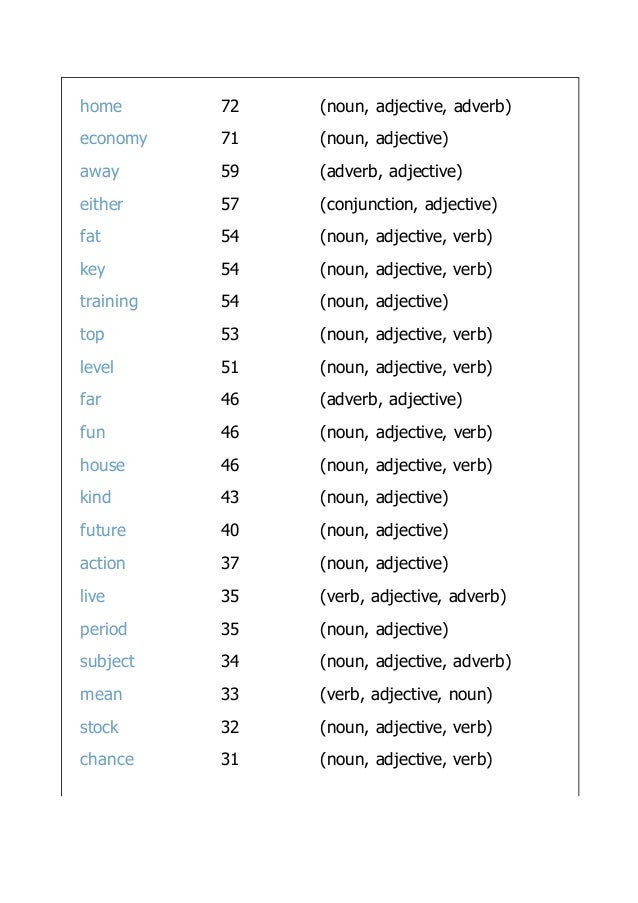
Task: Select the 'fun' link
Action: click(x=93, y=432)
